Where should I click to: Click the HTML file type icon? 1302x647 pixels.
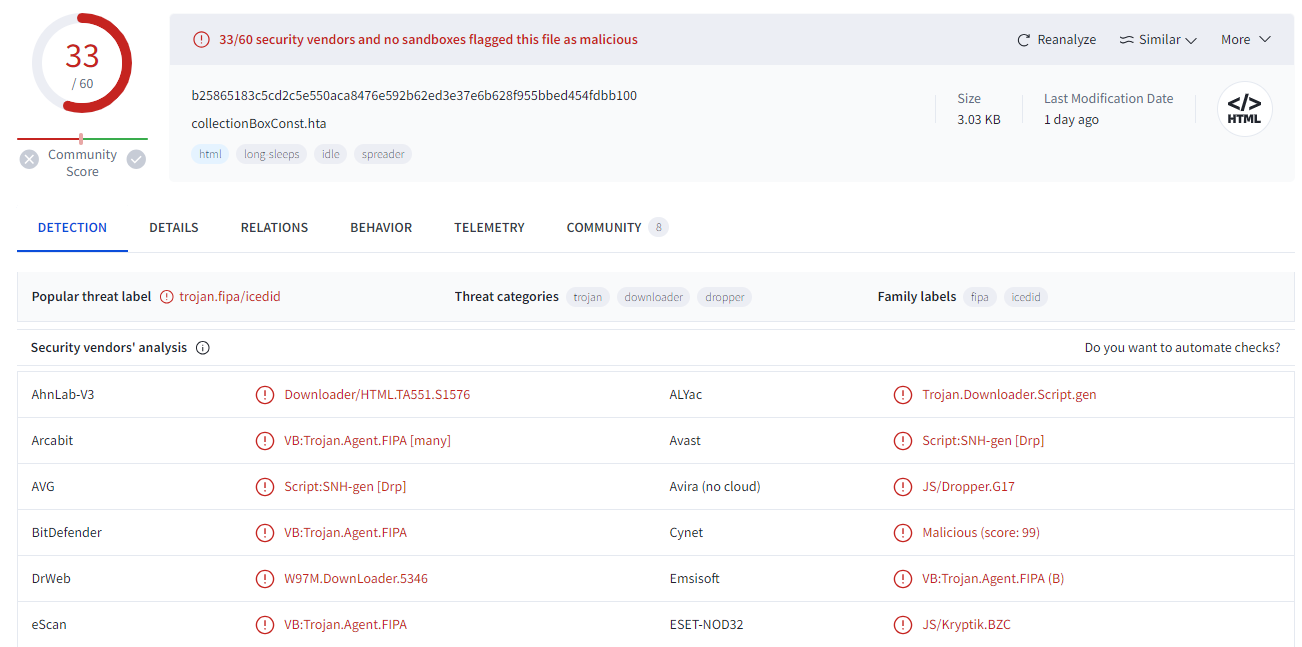(x=1244, y=109)
